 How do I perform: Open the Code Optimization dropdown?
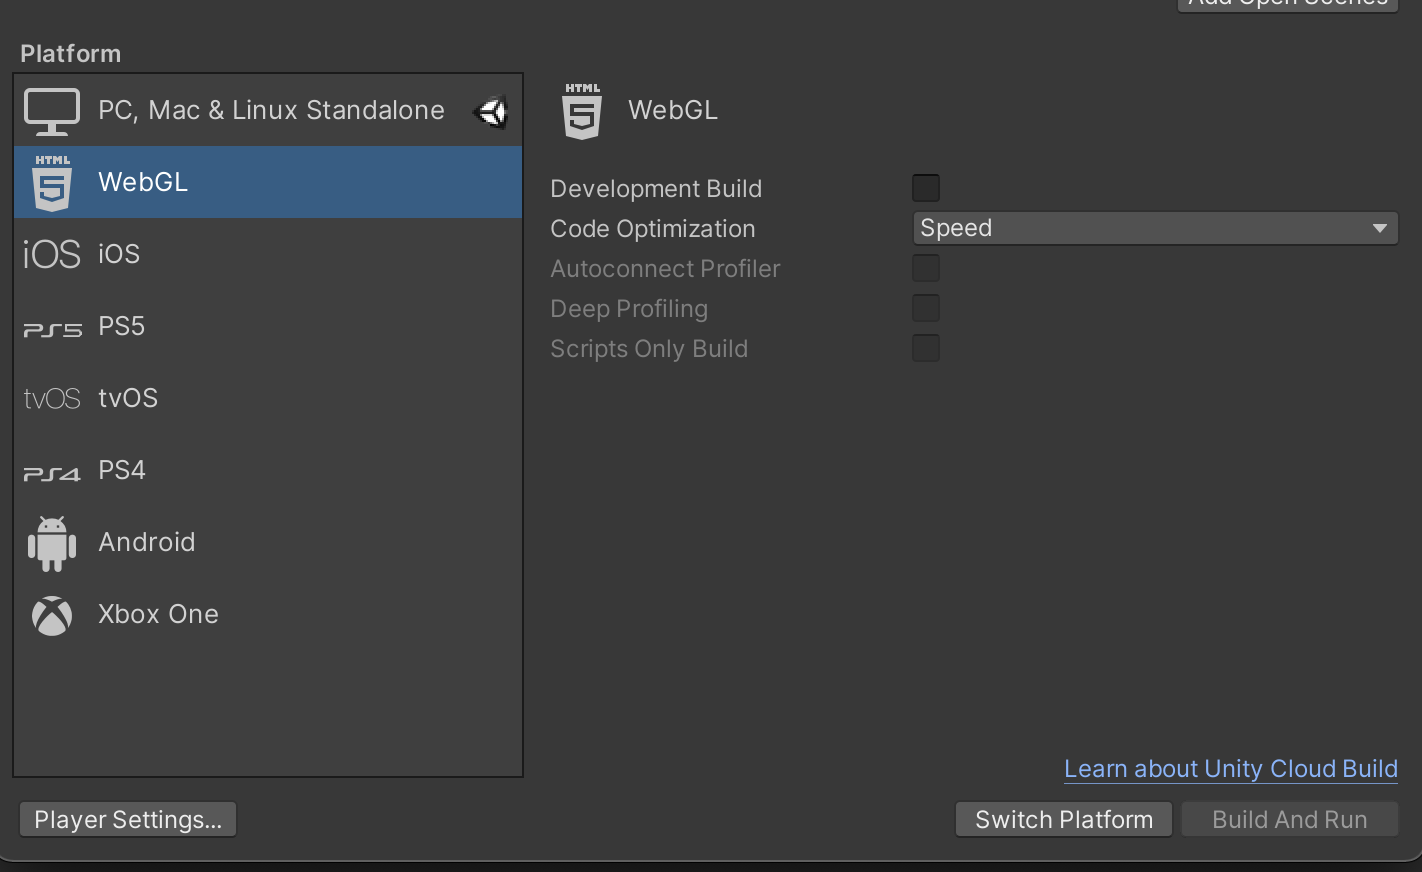(x=1155, y=228)
